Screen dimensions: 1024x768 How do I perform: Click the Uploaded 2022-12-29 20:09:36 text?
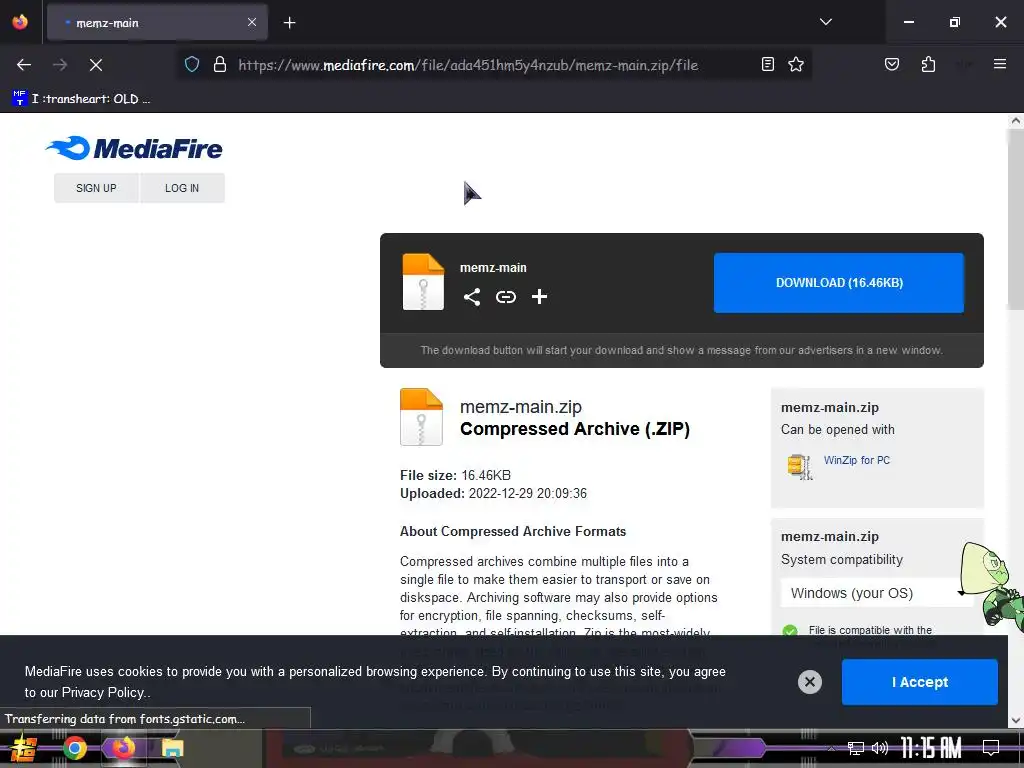point(493,494)
